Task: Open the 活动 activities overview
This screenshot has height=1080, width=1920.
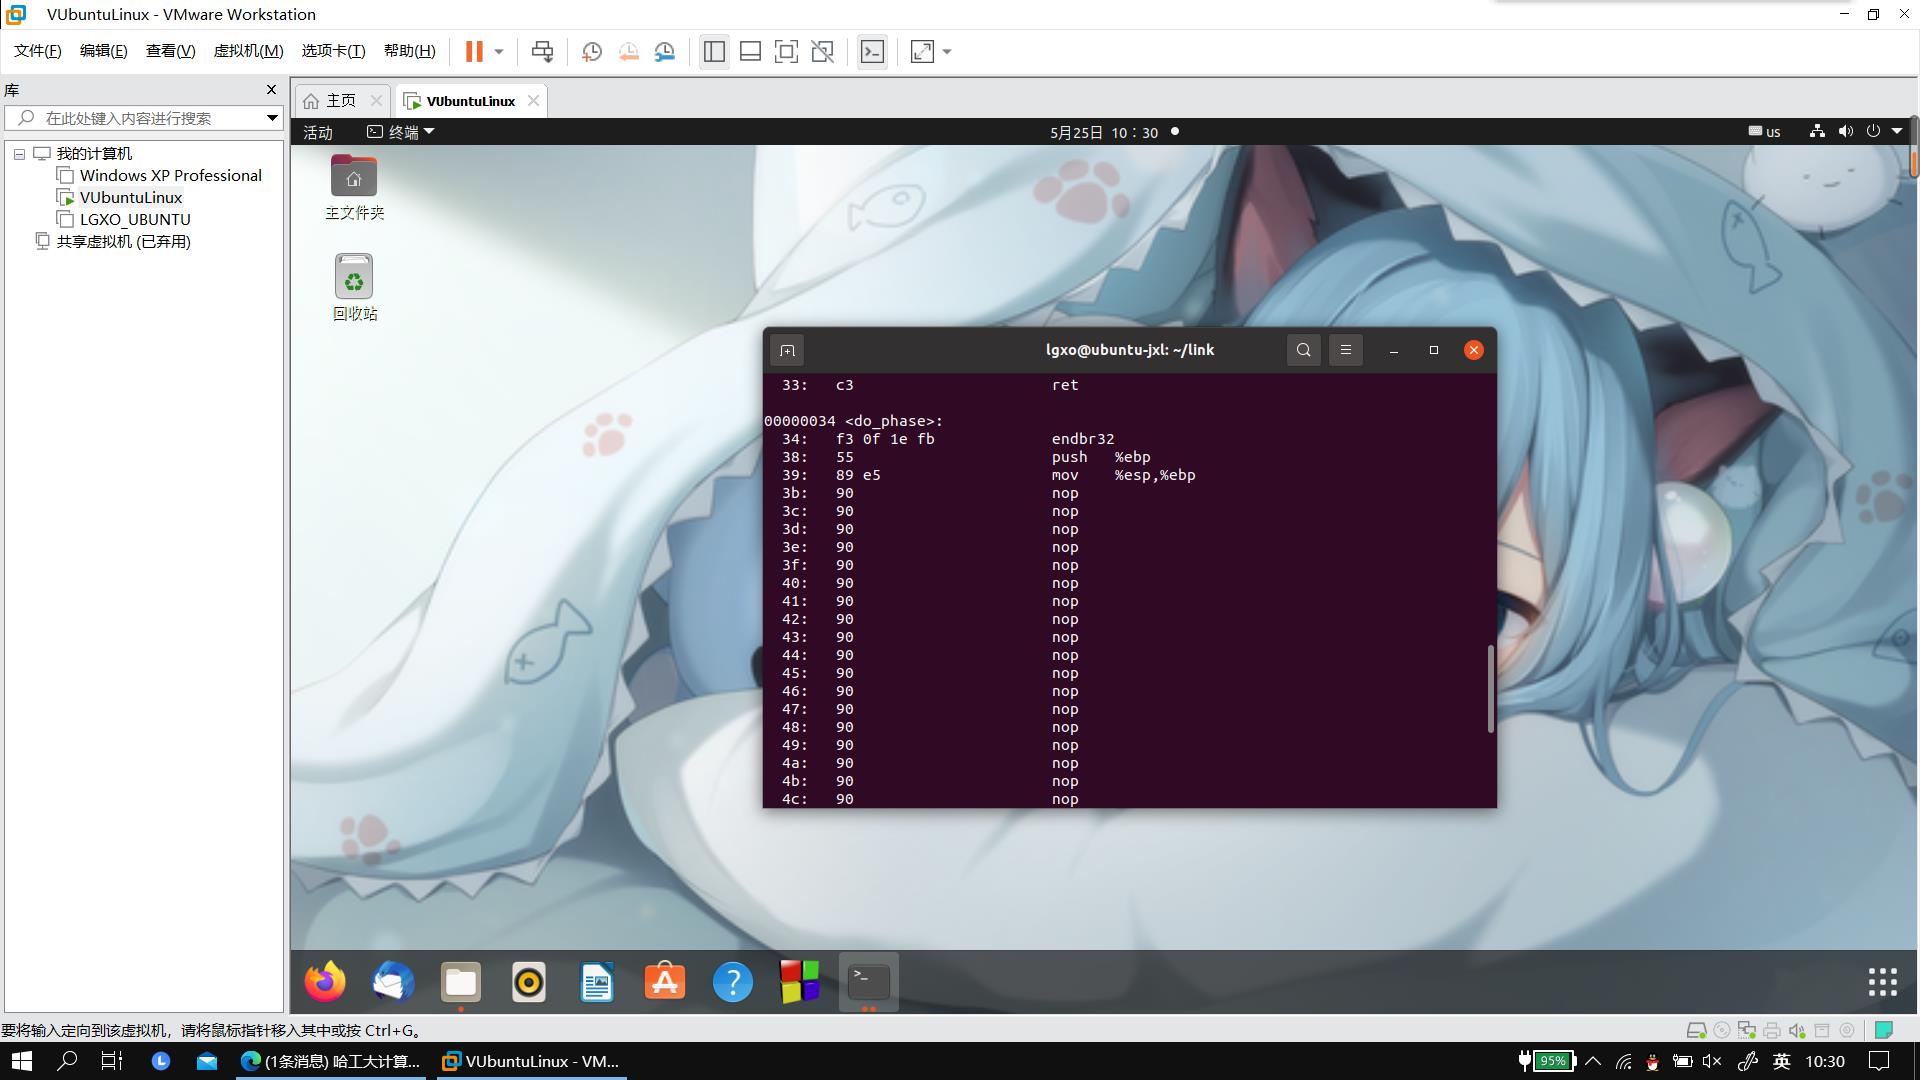Action: 318,132
